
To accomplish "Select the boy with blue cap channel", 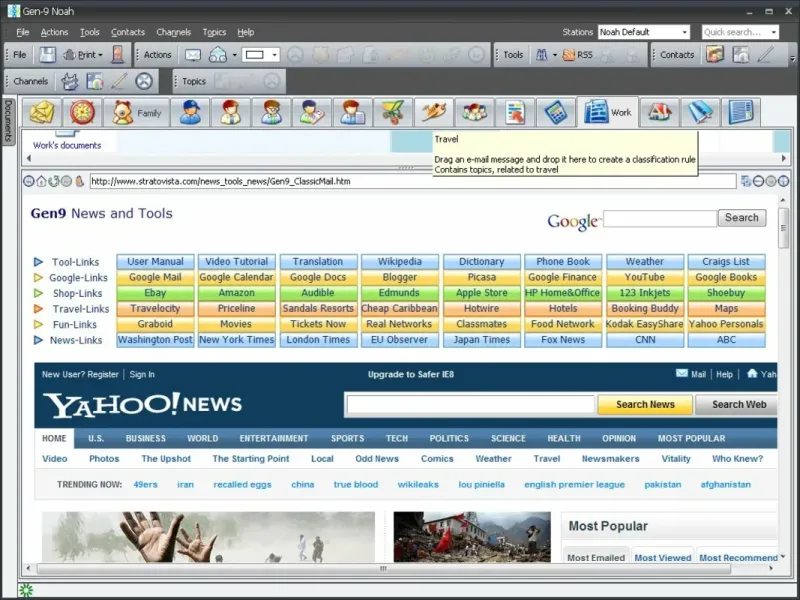I will point(190,112).
